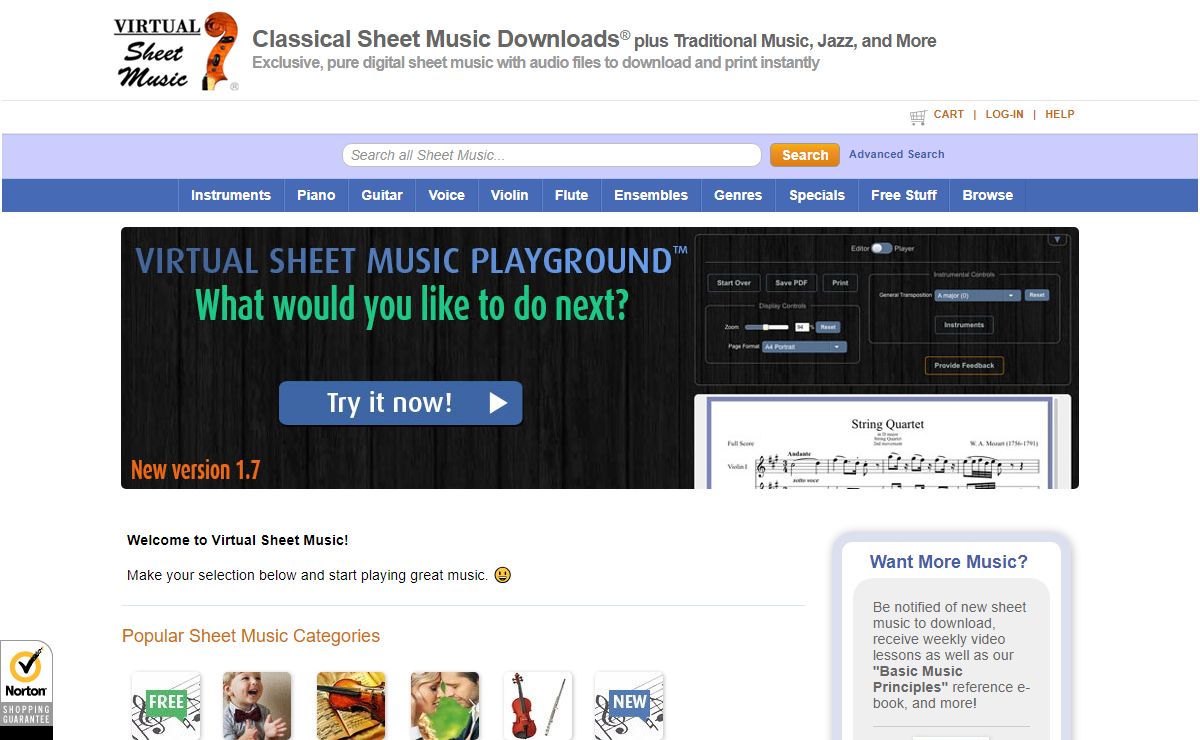1200x740 pixels.
Task: Click the Try it now! button
Action: [x=400, y=403]
